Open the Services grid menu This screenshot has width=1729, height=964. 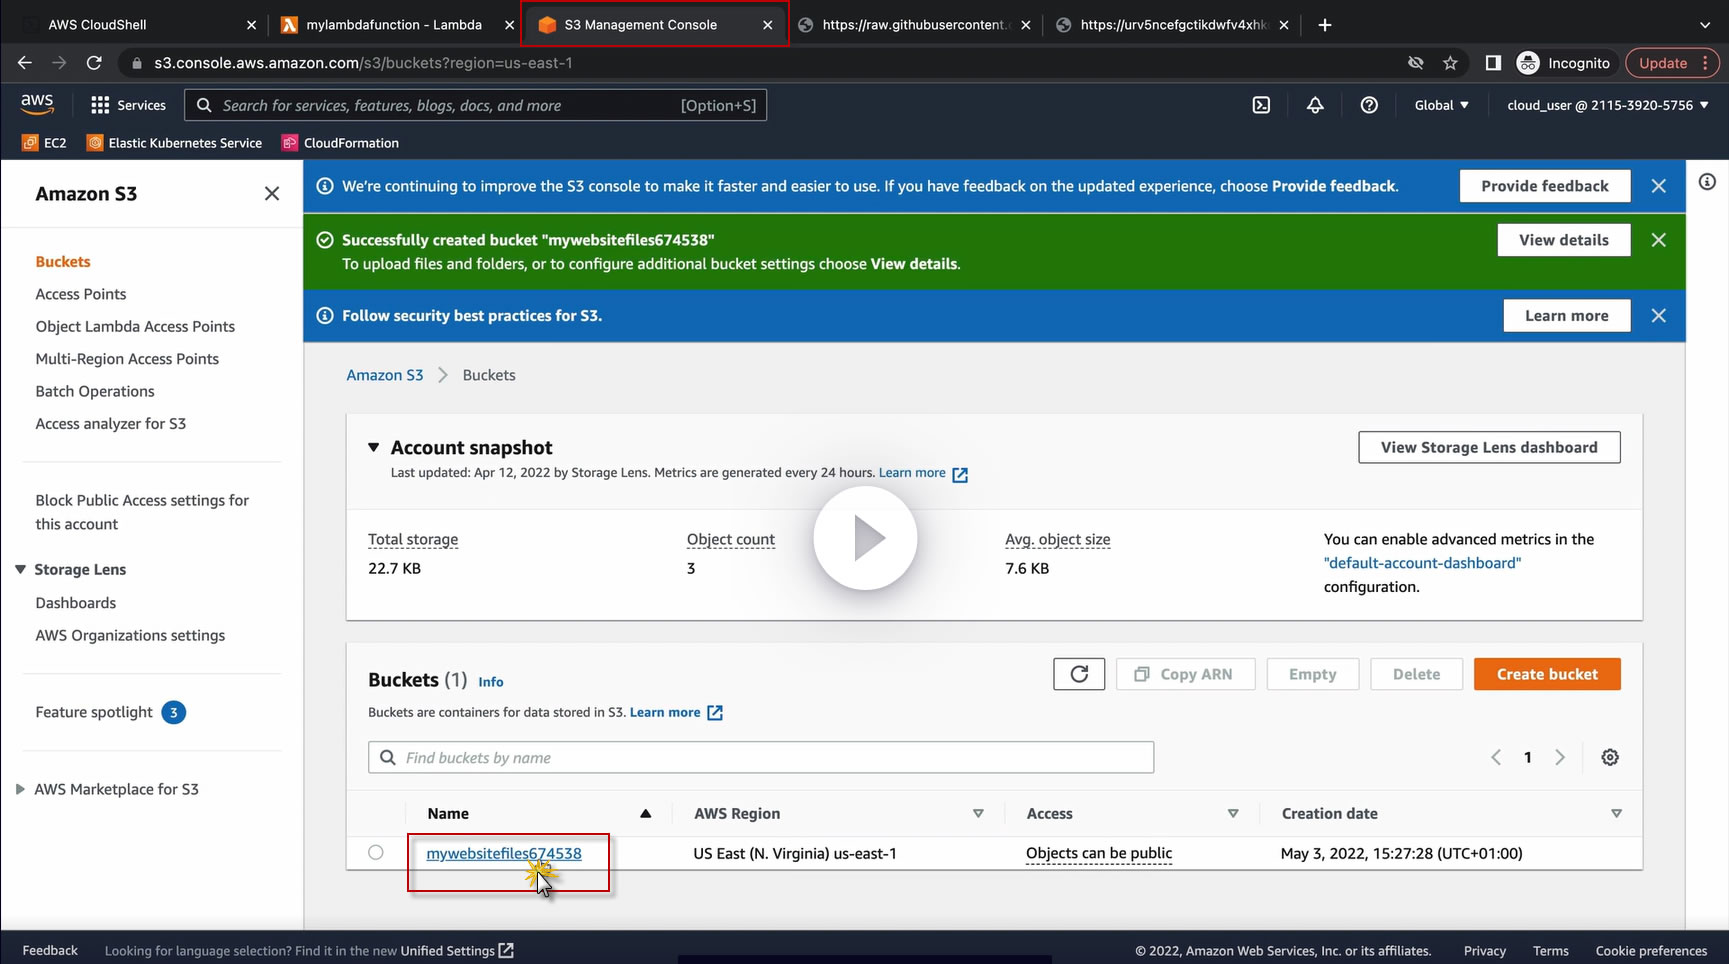128,105
